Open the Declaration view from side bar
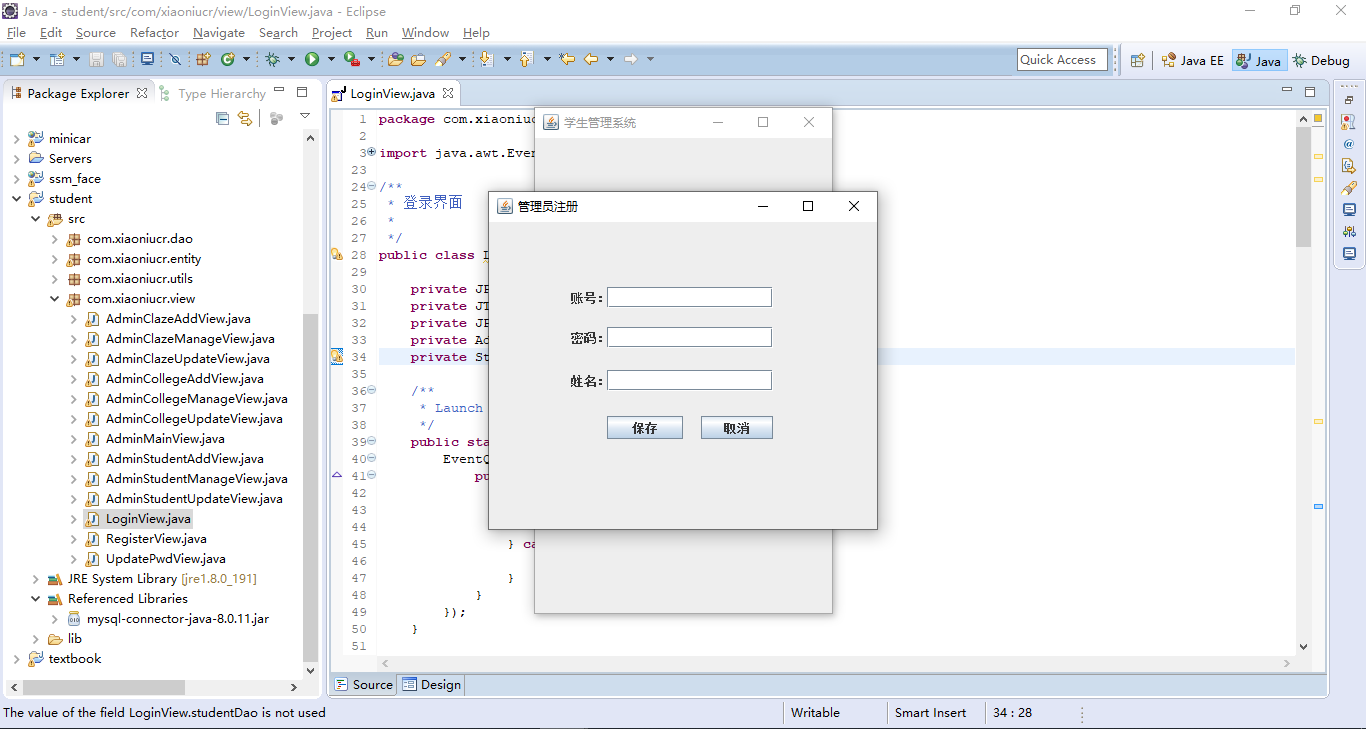Image resolution: width=1366 pixels, height=729 pixels. click(x=1349, y=166)
